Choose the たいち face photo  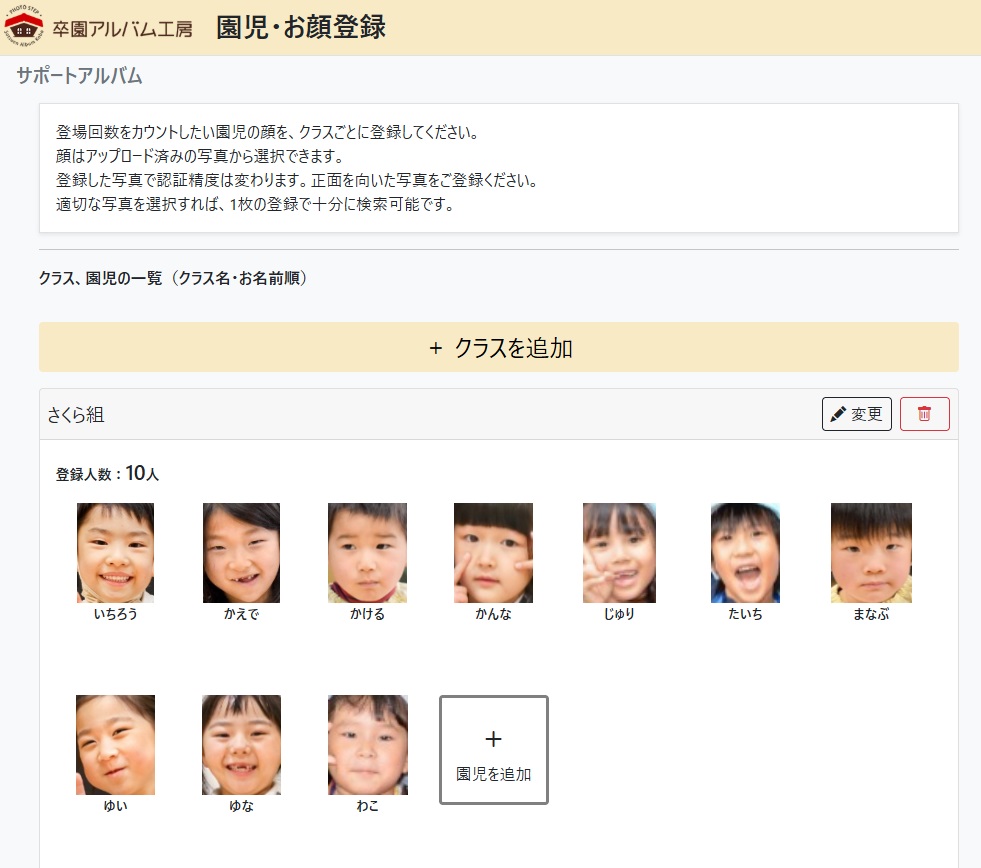pos(745,553)
